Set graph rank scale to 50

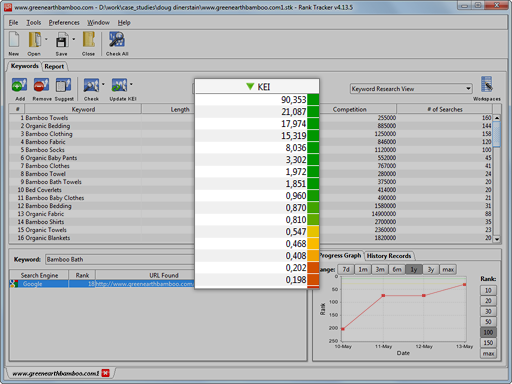pyautogui.click(x=488, y=322)
